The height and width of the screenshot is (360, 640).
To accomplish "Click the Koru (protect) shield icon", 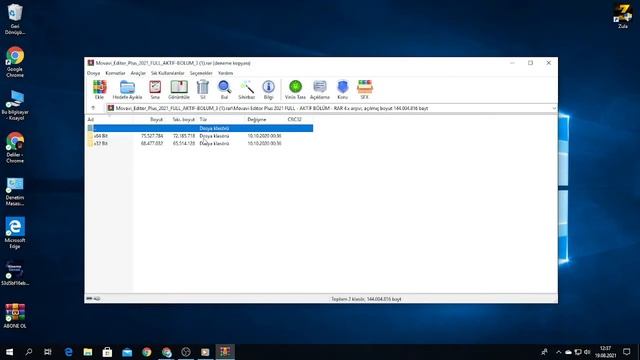I will (342, 89).
